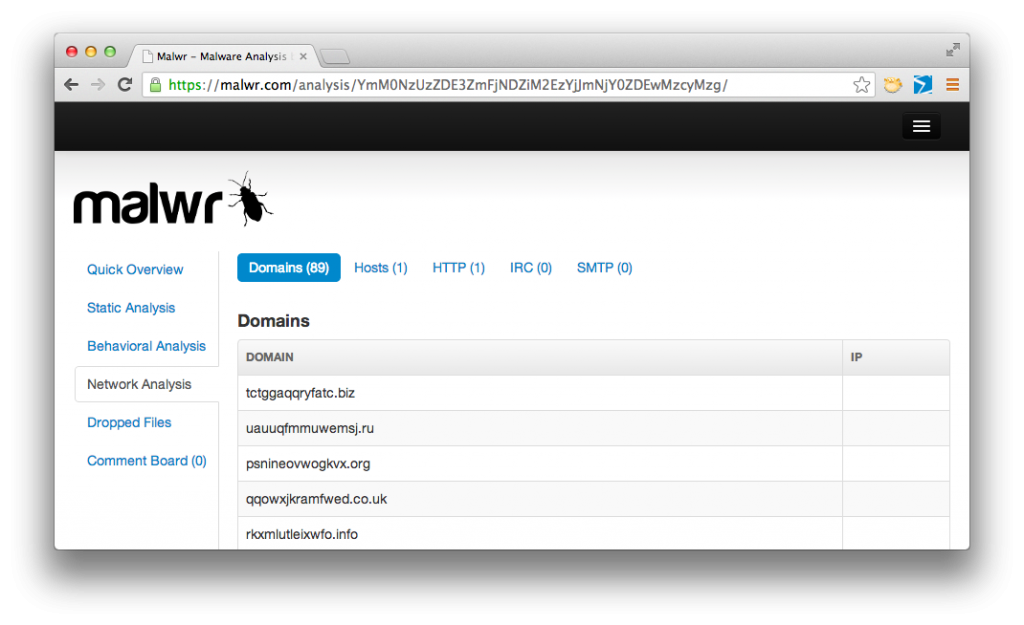This screenshot has height=625, width=1024.
Task: Select domain rkxmlutleixwfo.info
Action: pyautogui.click(x=302, y=534)
